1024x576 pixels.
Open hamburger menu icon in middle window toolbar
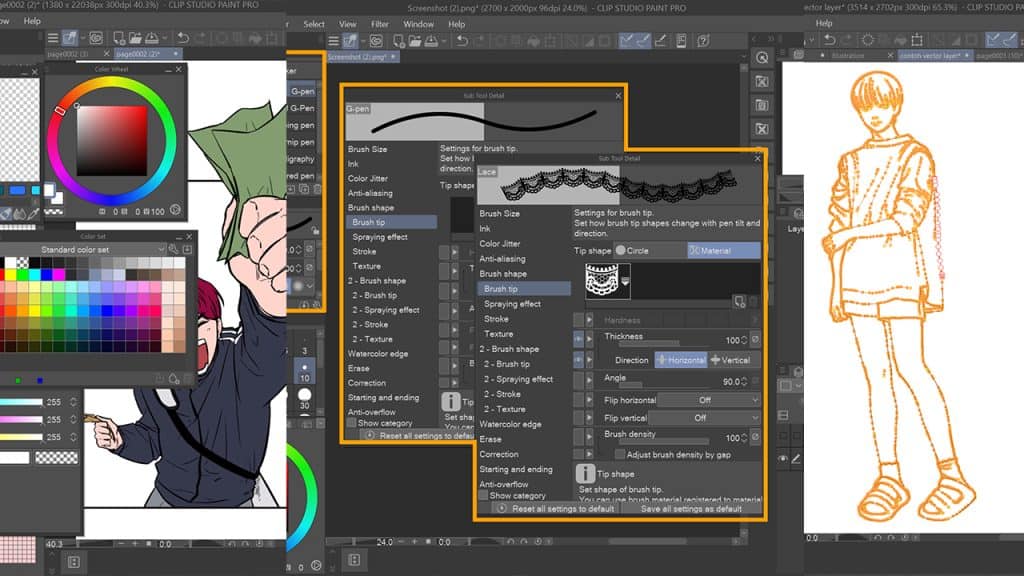334,41
